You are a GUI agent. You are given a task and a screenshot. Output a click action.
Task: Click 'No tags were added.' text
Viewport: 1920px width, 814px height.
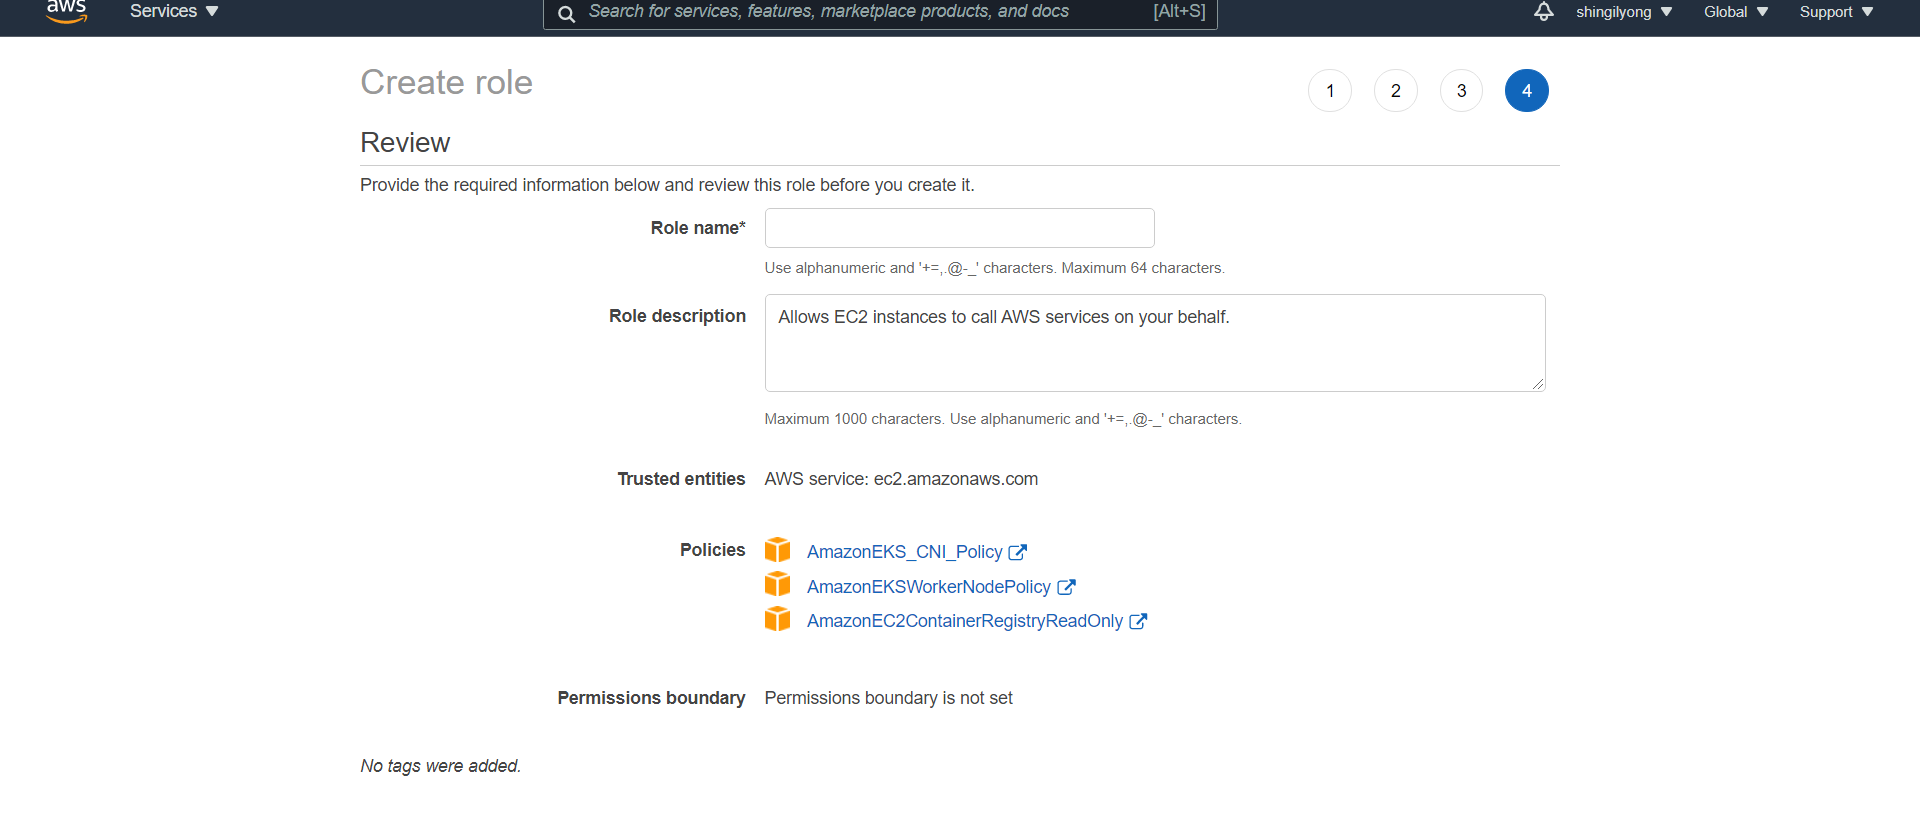coord(441,766)
